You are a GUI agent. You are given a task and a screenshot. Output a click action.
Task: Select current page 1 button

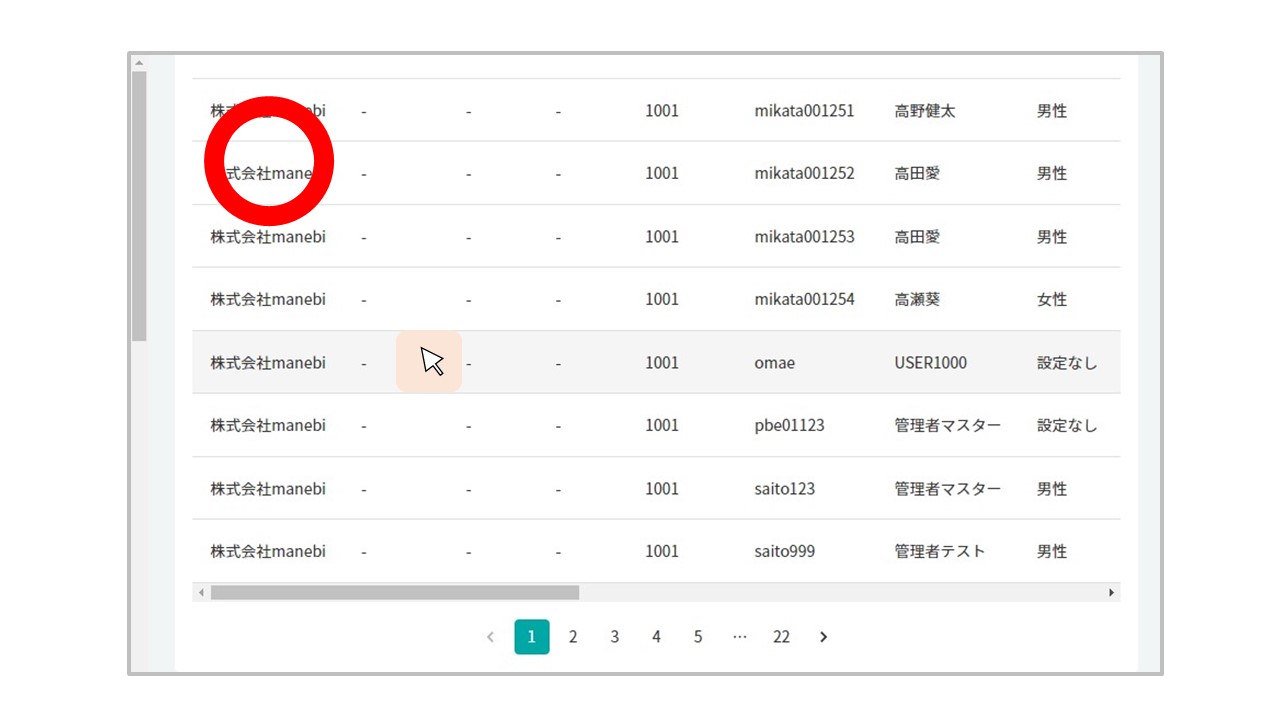(x=532, y=637)
